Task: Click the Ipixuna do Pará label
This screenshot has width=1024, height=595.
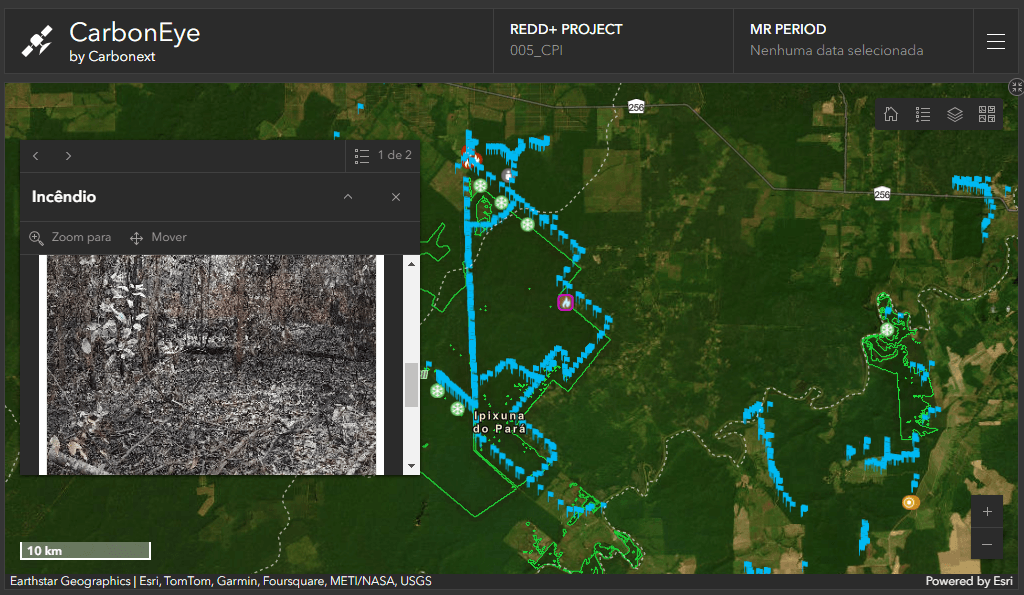Action: point(500,422)
